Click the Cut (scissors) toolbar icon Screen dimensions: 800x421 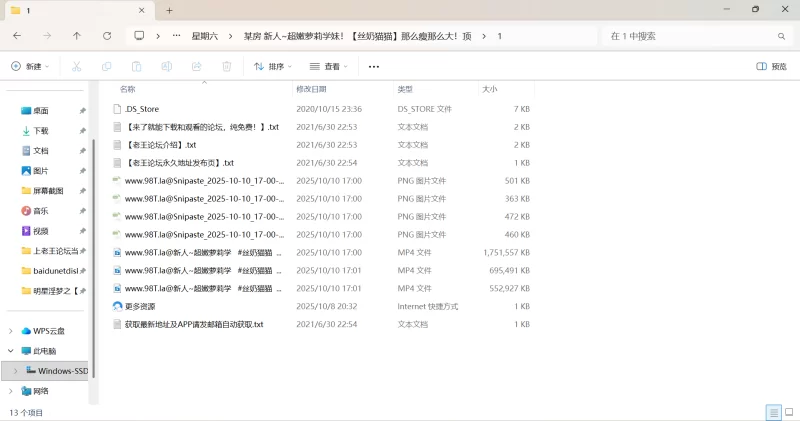point(76,66)
